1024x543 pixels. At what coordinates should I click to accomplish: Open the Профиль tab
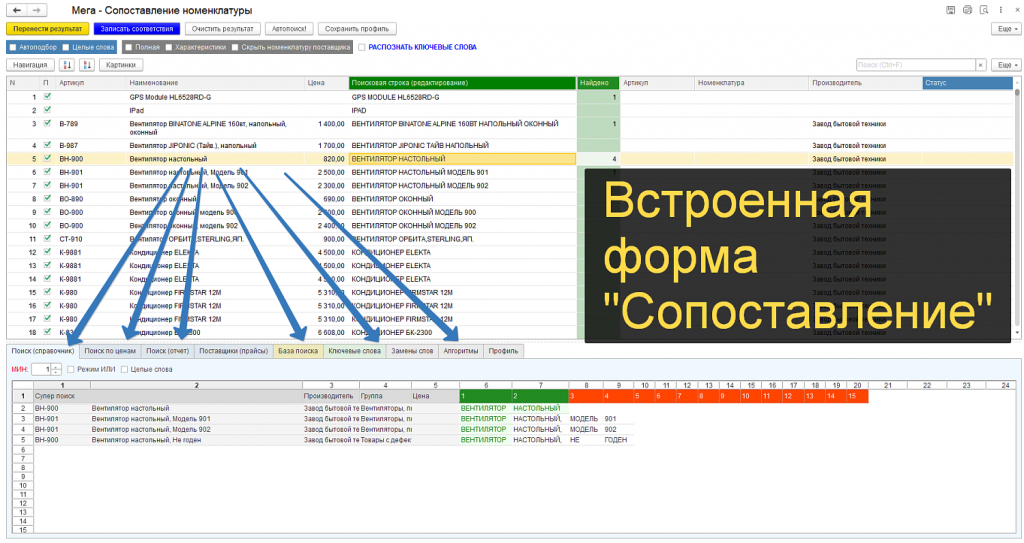tap(504, 351)
